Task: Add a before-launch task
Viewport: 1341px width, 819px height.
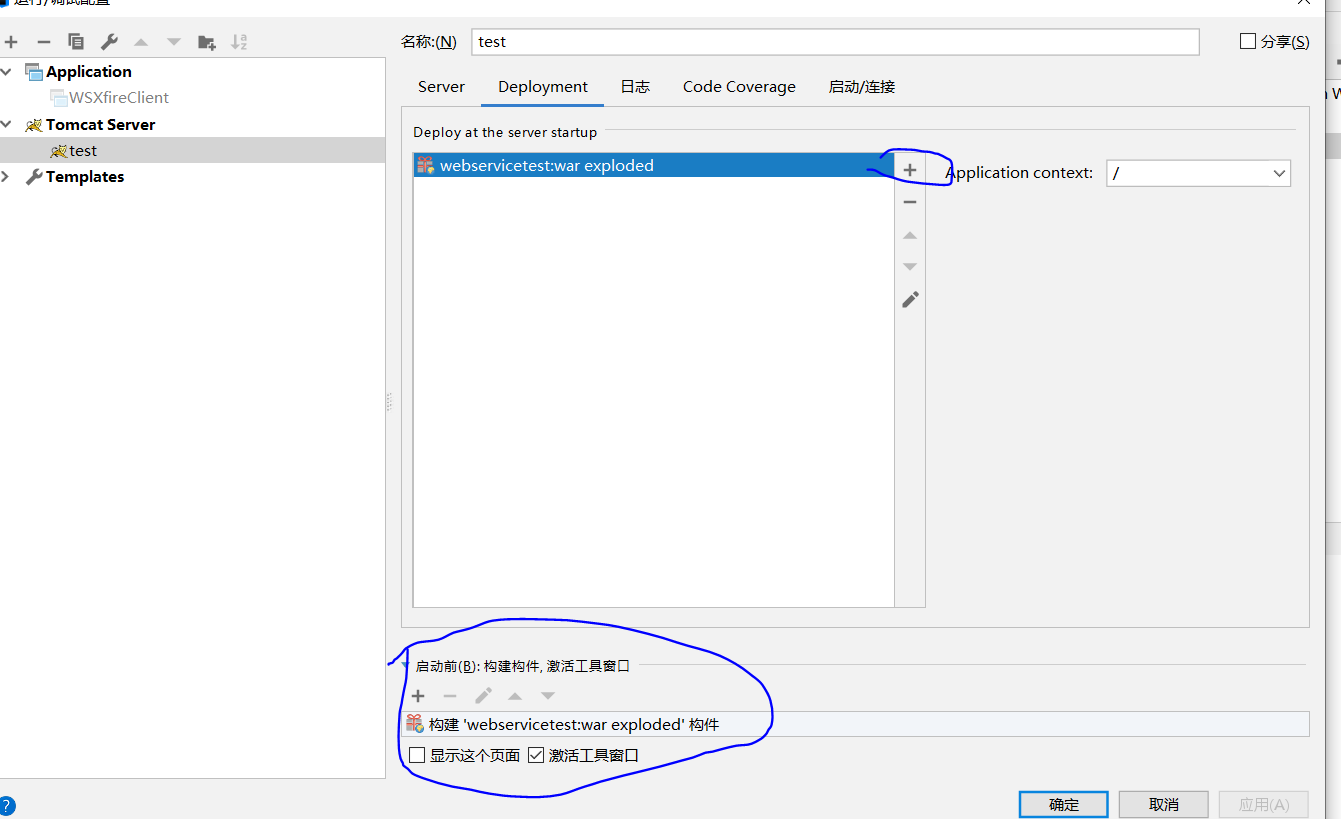Action: tap(418, 696)
